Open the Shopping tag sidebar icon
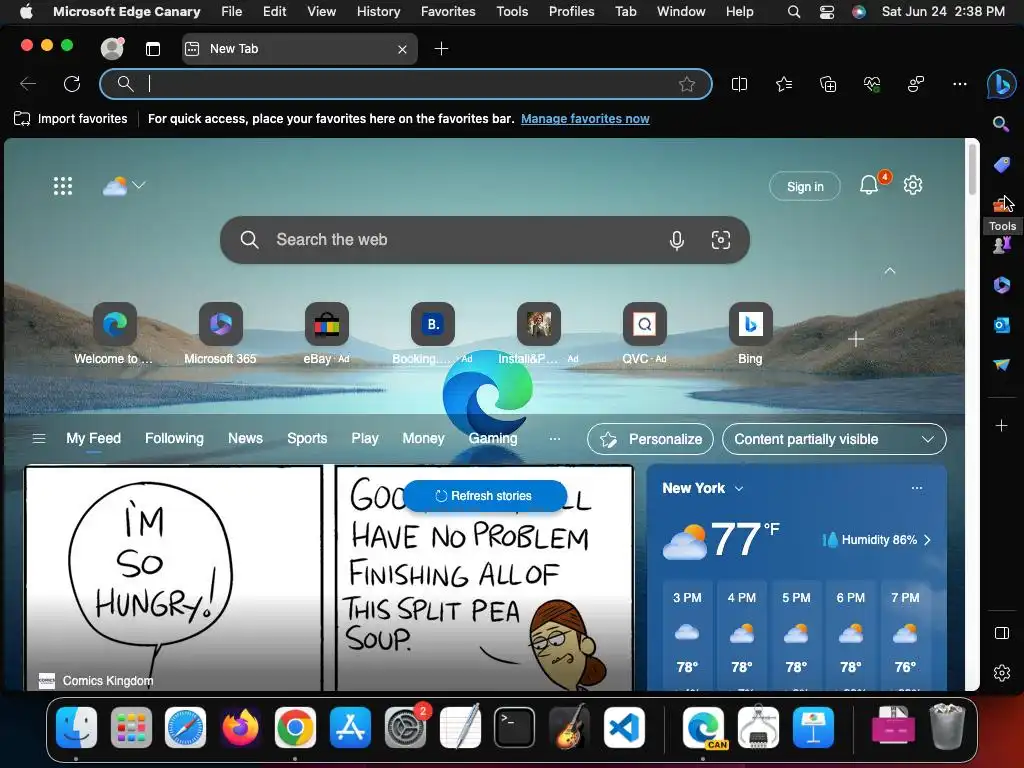This screenshot has height=768, width=1024. coord(1001,165)
